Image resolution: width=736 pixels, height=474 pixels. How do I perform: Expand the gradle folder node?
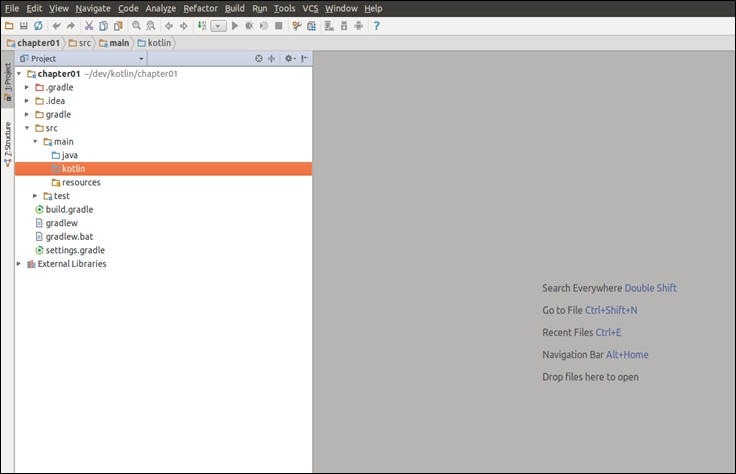[27, 115]
